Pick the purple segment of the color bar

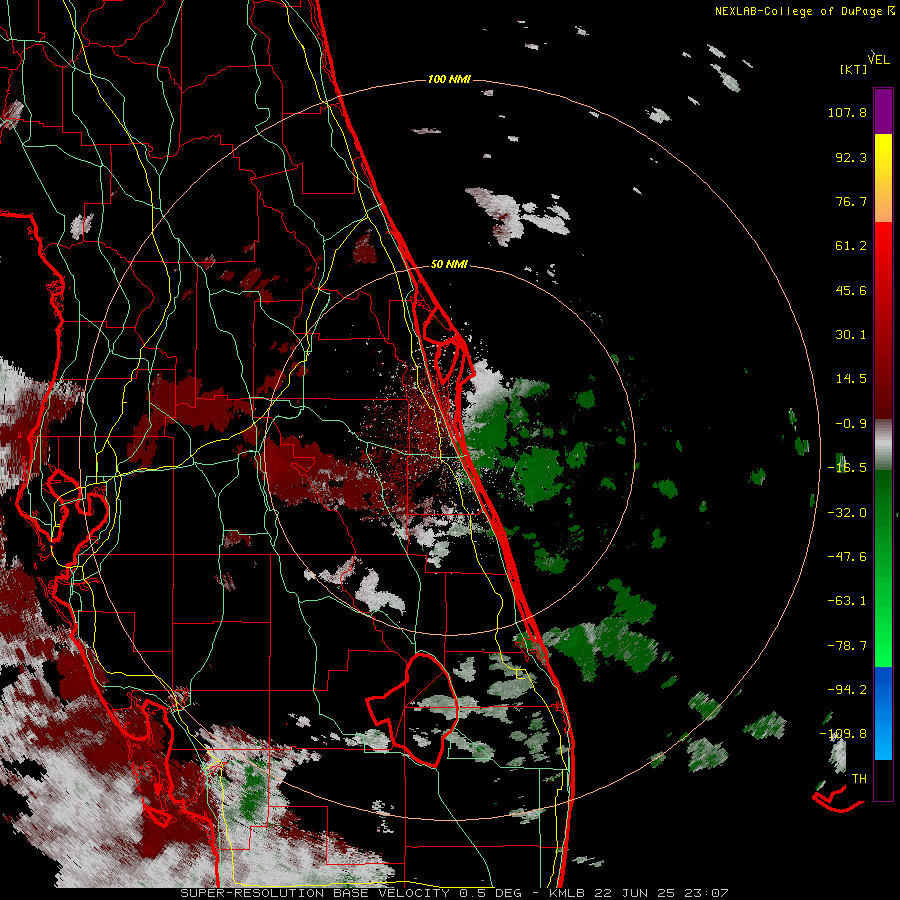pyautogui.click(x=883, y=111)
